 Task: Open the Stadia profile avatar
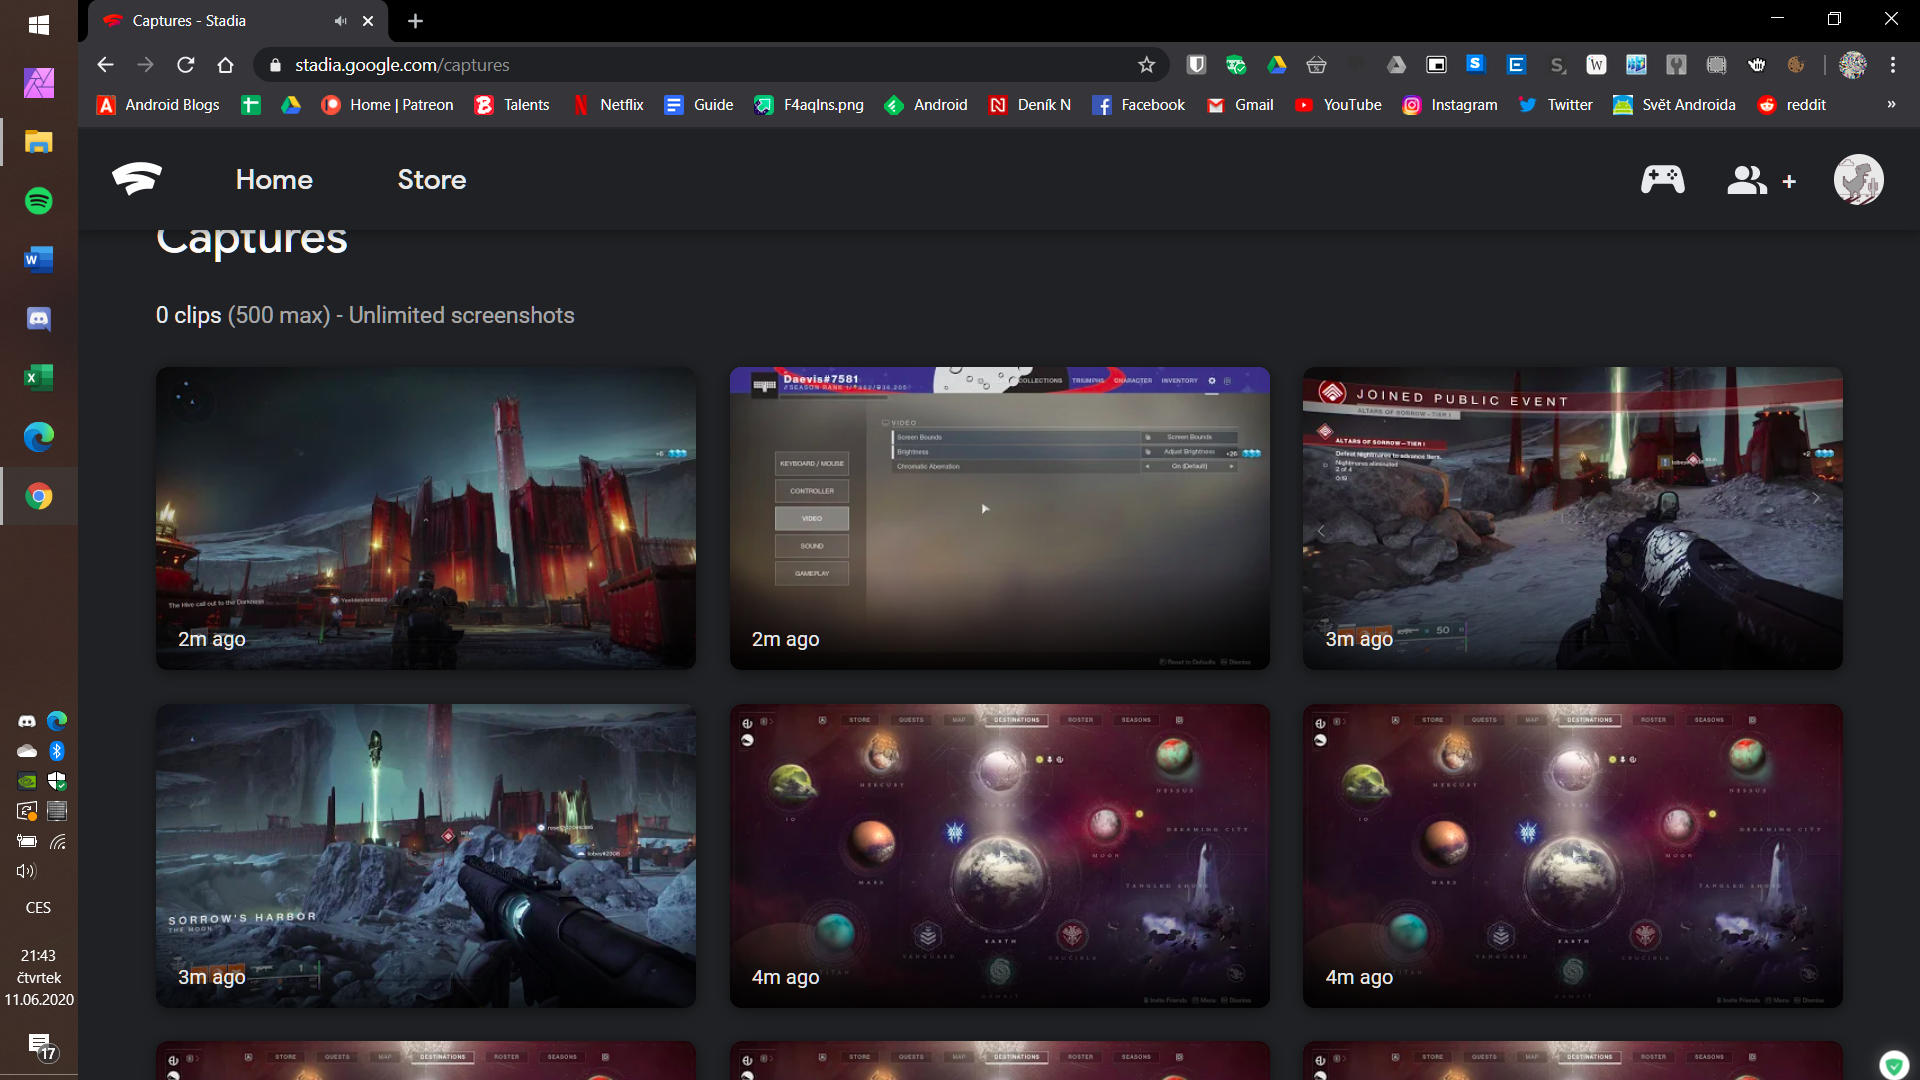pos(1858,180)
